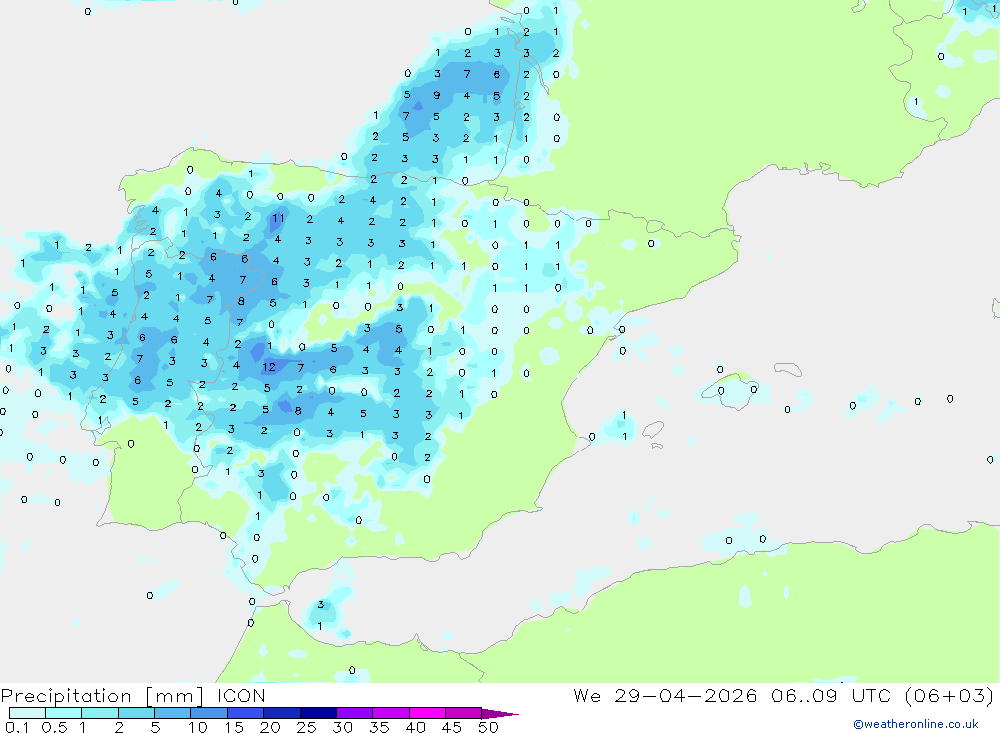Click the legend label '0.1'
The width and height of the screenshot is (1000, 733).
coord(17,727)
